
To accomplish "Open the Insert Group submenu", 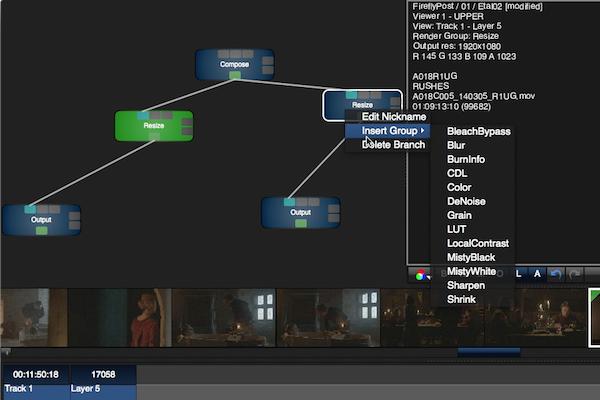I will tap(388, 131).
